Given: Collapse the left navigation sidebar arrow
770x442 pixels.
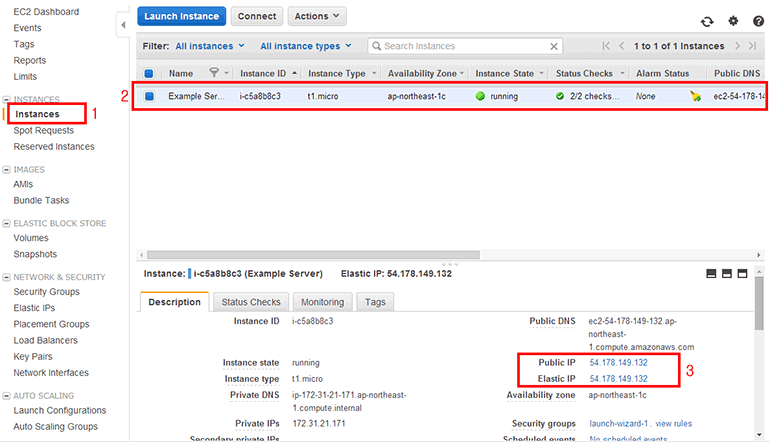Looking at the screenshot, I should pyautogui.click(x=122, y=22).
